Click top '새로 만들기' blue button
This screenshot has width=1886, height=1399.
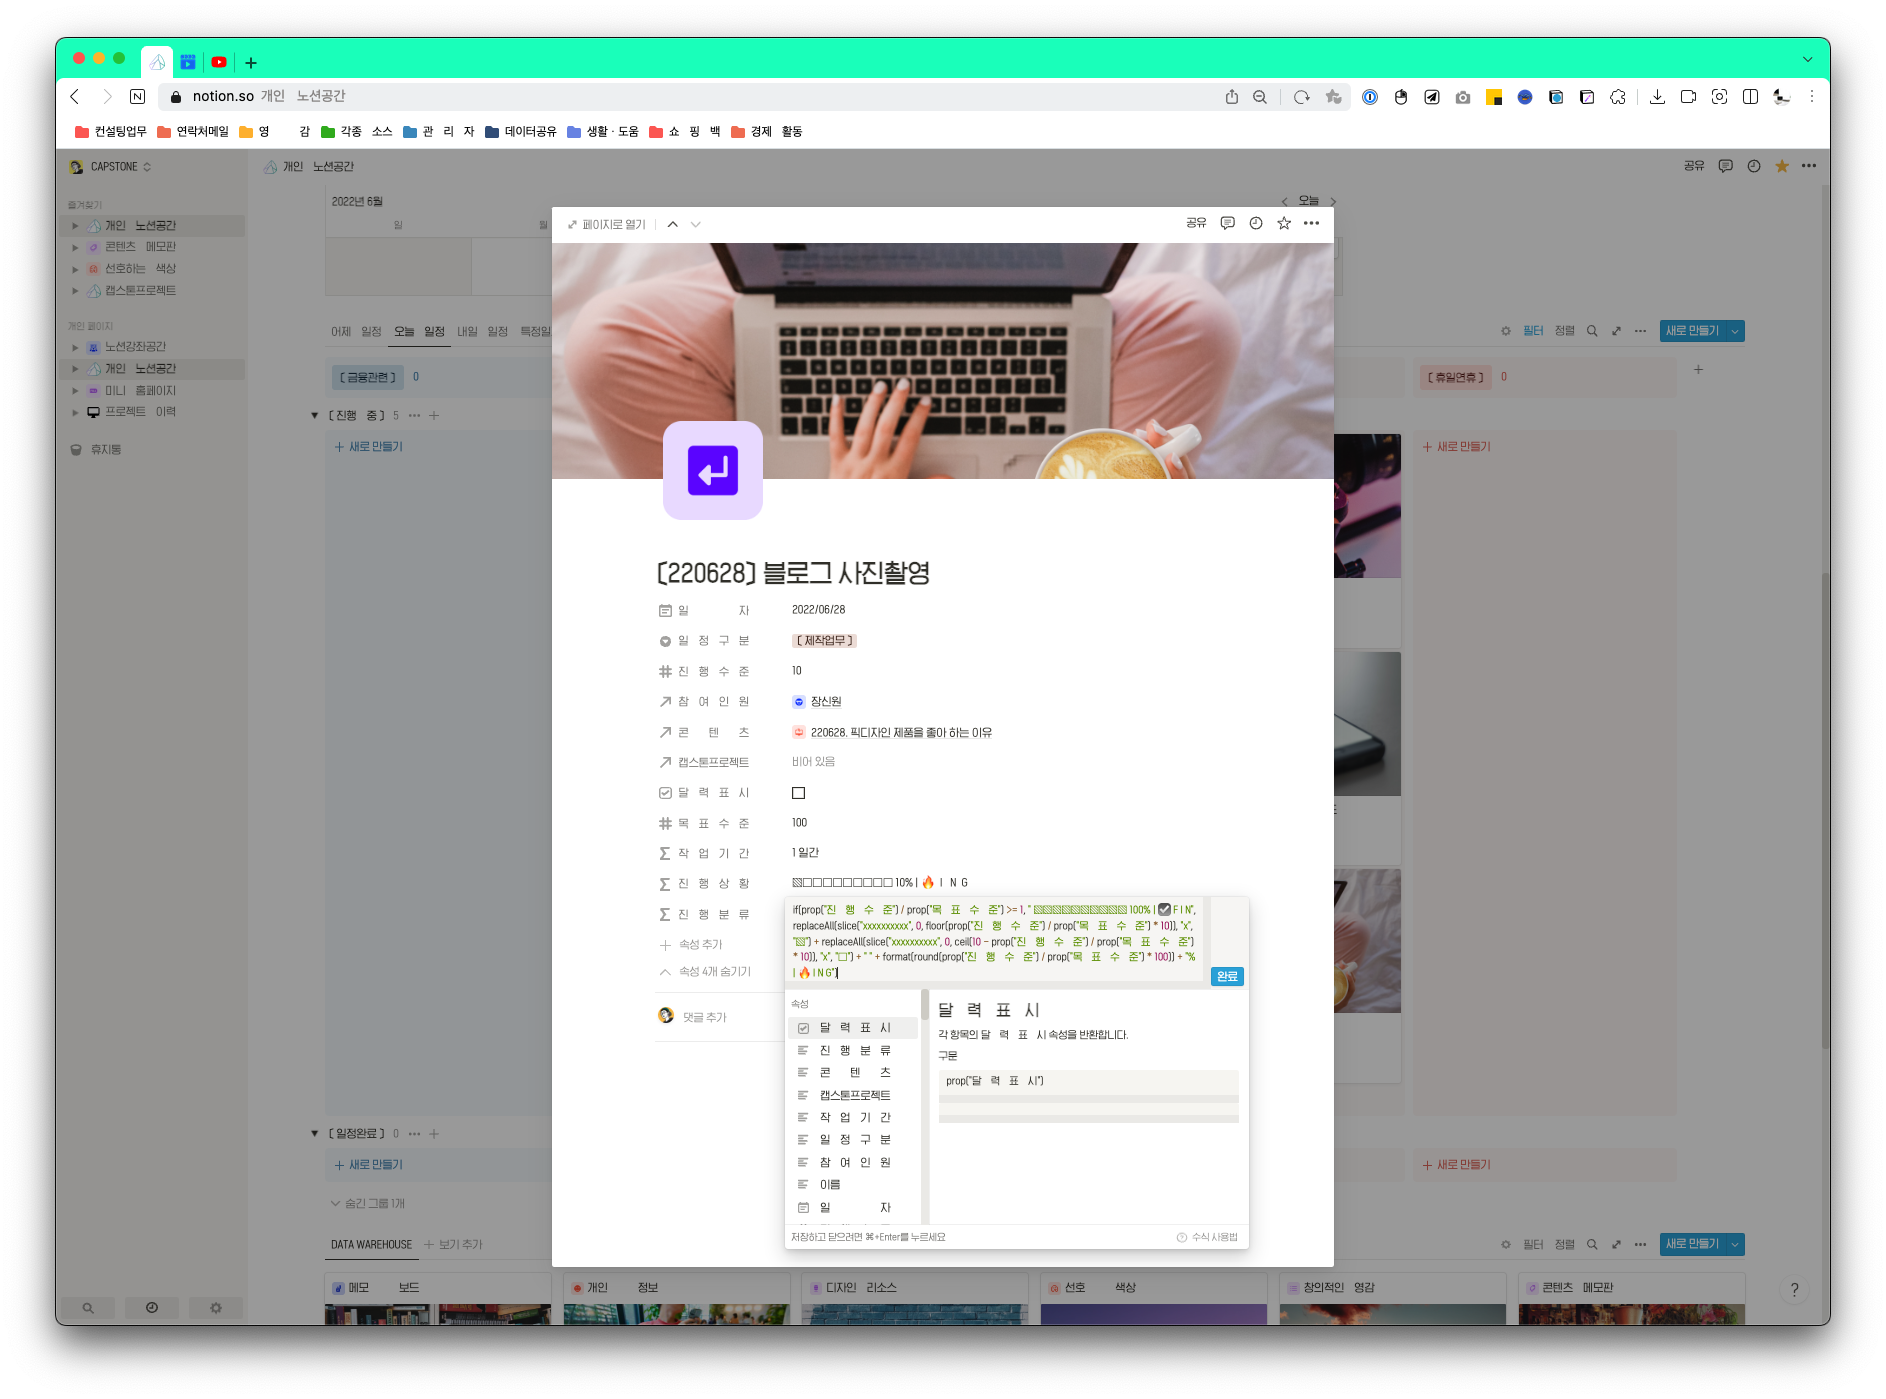pyautogui.click(x=1692, y=331)
